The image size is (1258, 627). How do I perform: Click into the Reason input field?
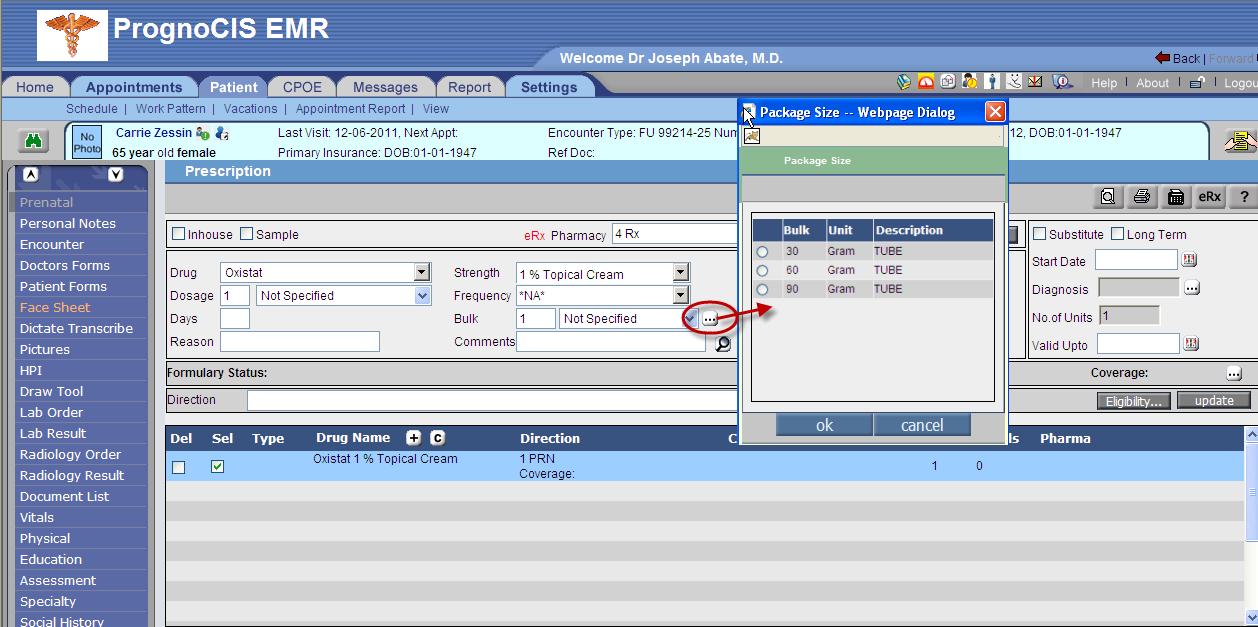point(300,341)
